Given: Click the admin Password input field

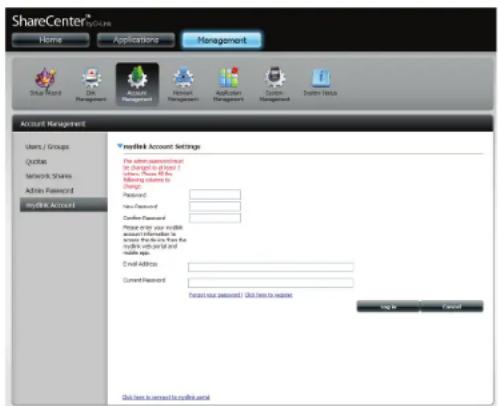Looking at the screenshot, I should [x=215, y=195].
